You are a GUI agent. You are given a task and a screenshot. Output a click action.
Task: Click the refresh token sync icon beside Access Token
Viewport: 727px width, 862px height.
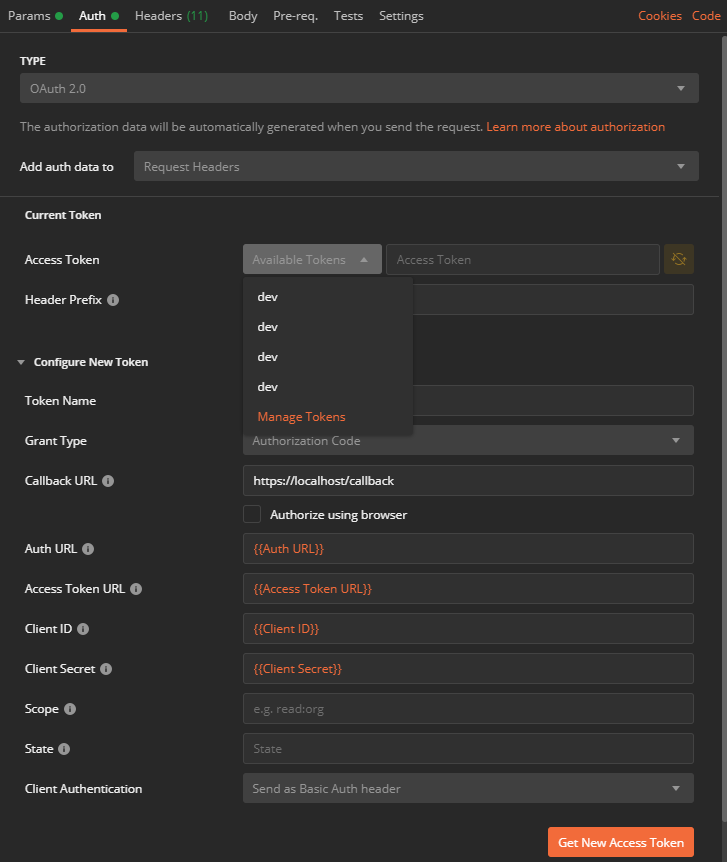[679, 259]
